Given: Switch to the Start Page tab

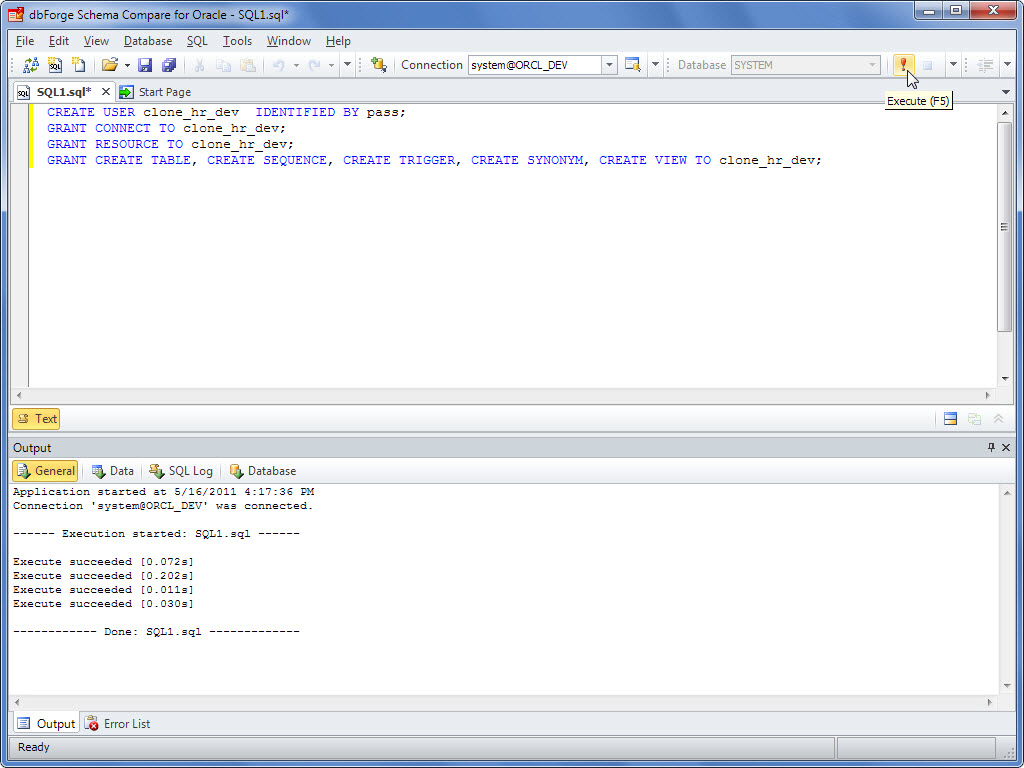Looking at the screenshot, I should (167, 91).
